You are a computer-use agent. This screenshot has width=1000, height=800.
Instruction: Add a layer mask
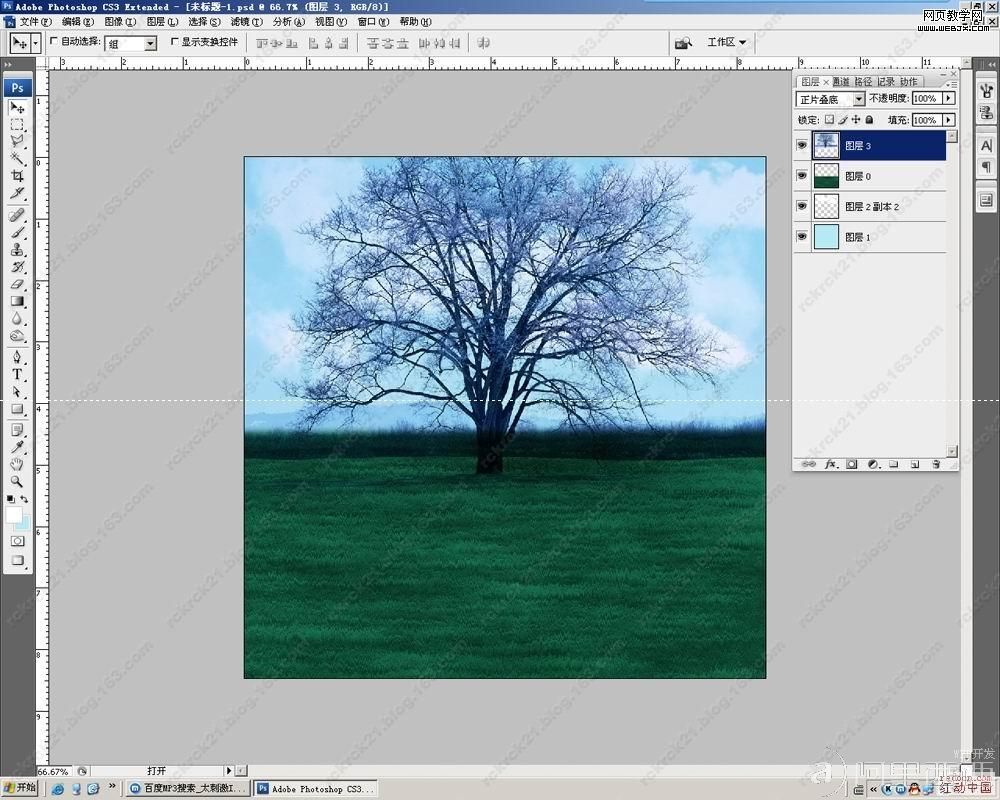[851, 464]
